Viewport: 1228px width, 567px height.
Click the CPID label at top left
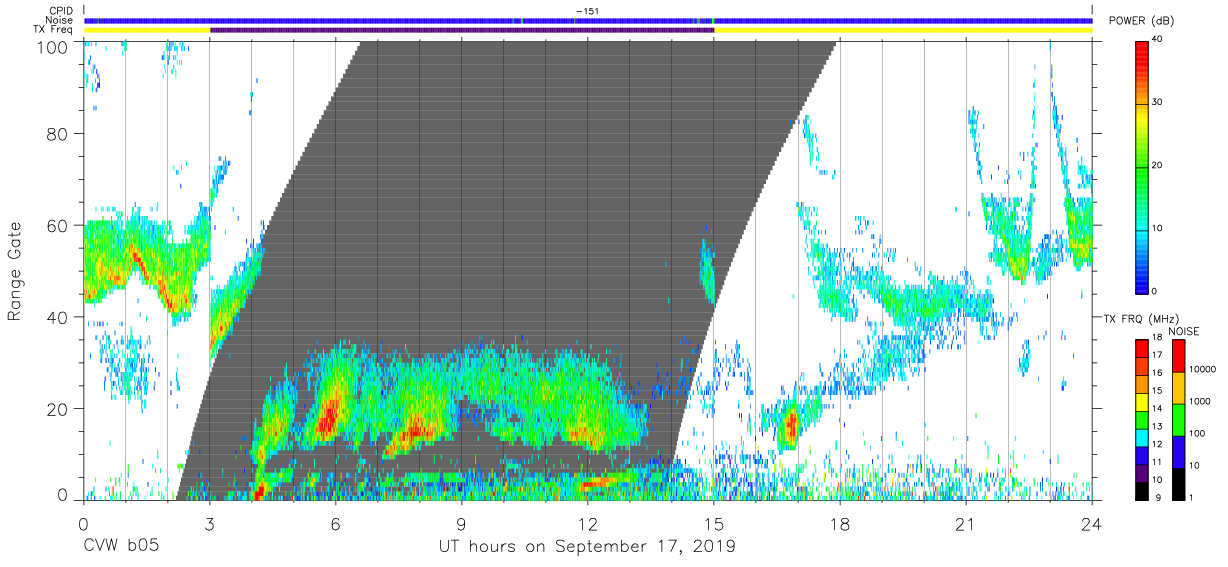coord(59,11)
